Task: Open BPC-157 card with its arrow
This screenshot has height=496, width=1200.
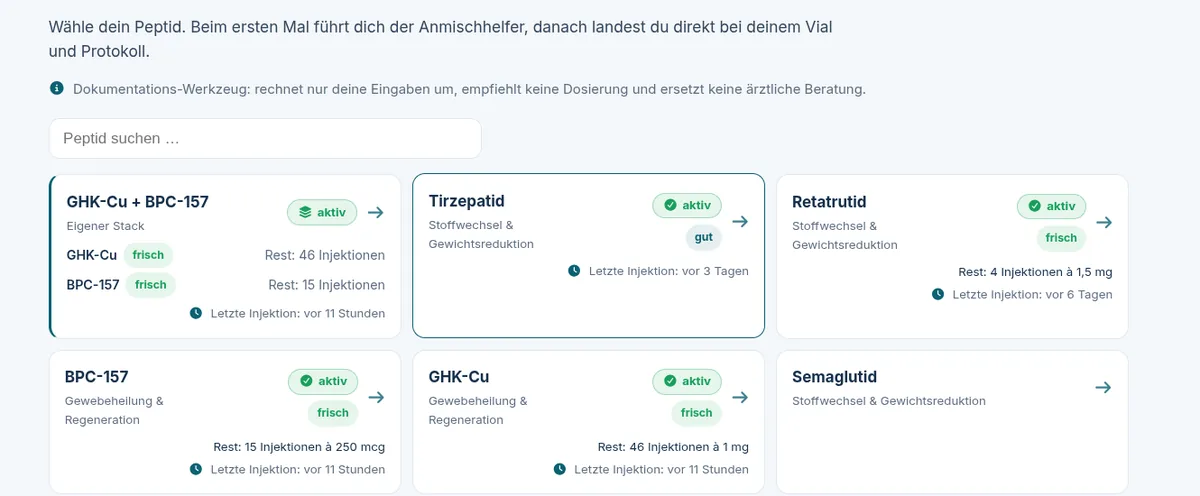Action: coord(376,397)
